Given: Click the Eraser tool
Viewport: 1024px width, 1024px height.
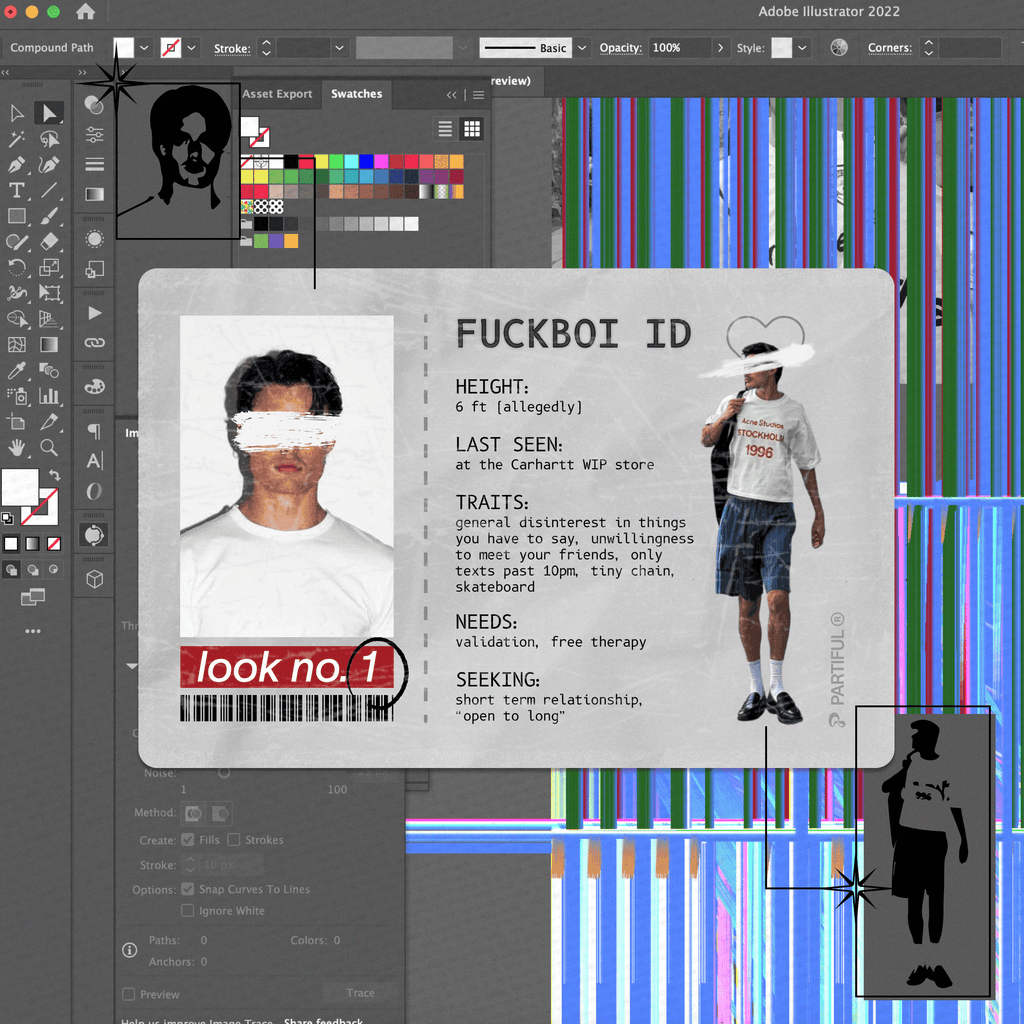Looking at the screenshot, I should [x=48, y=242].
